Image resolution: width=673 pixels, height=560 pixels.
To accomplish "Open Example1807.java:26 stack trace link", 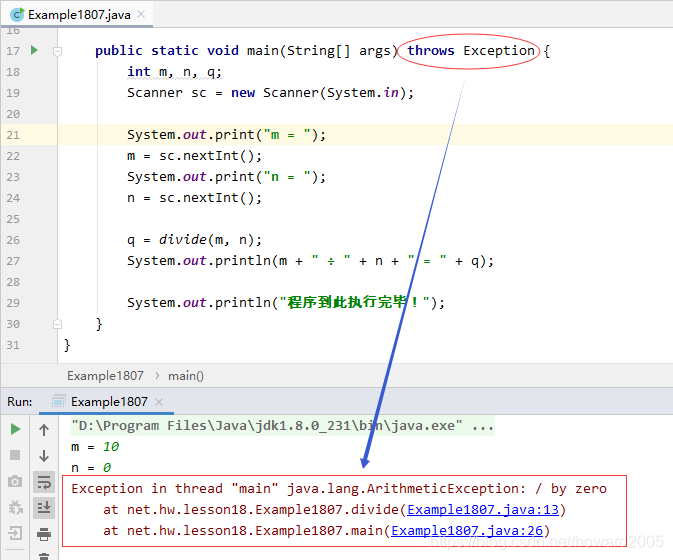I will click(467, 530).
